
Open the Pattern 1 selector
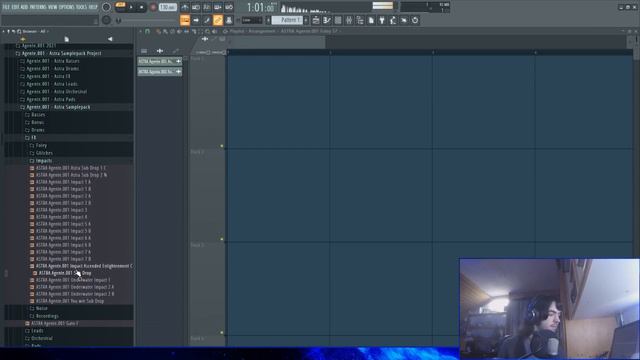(287, 20)
